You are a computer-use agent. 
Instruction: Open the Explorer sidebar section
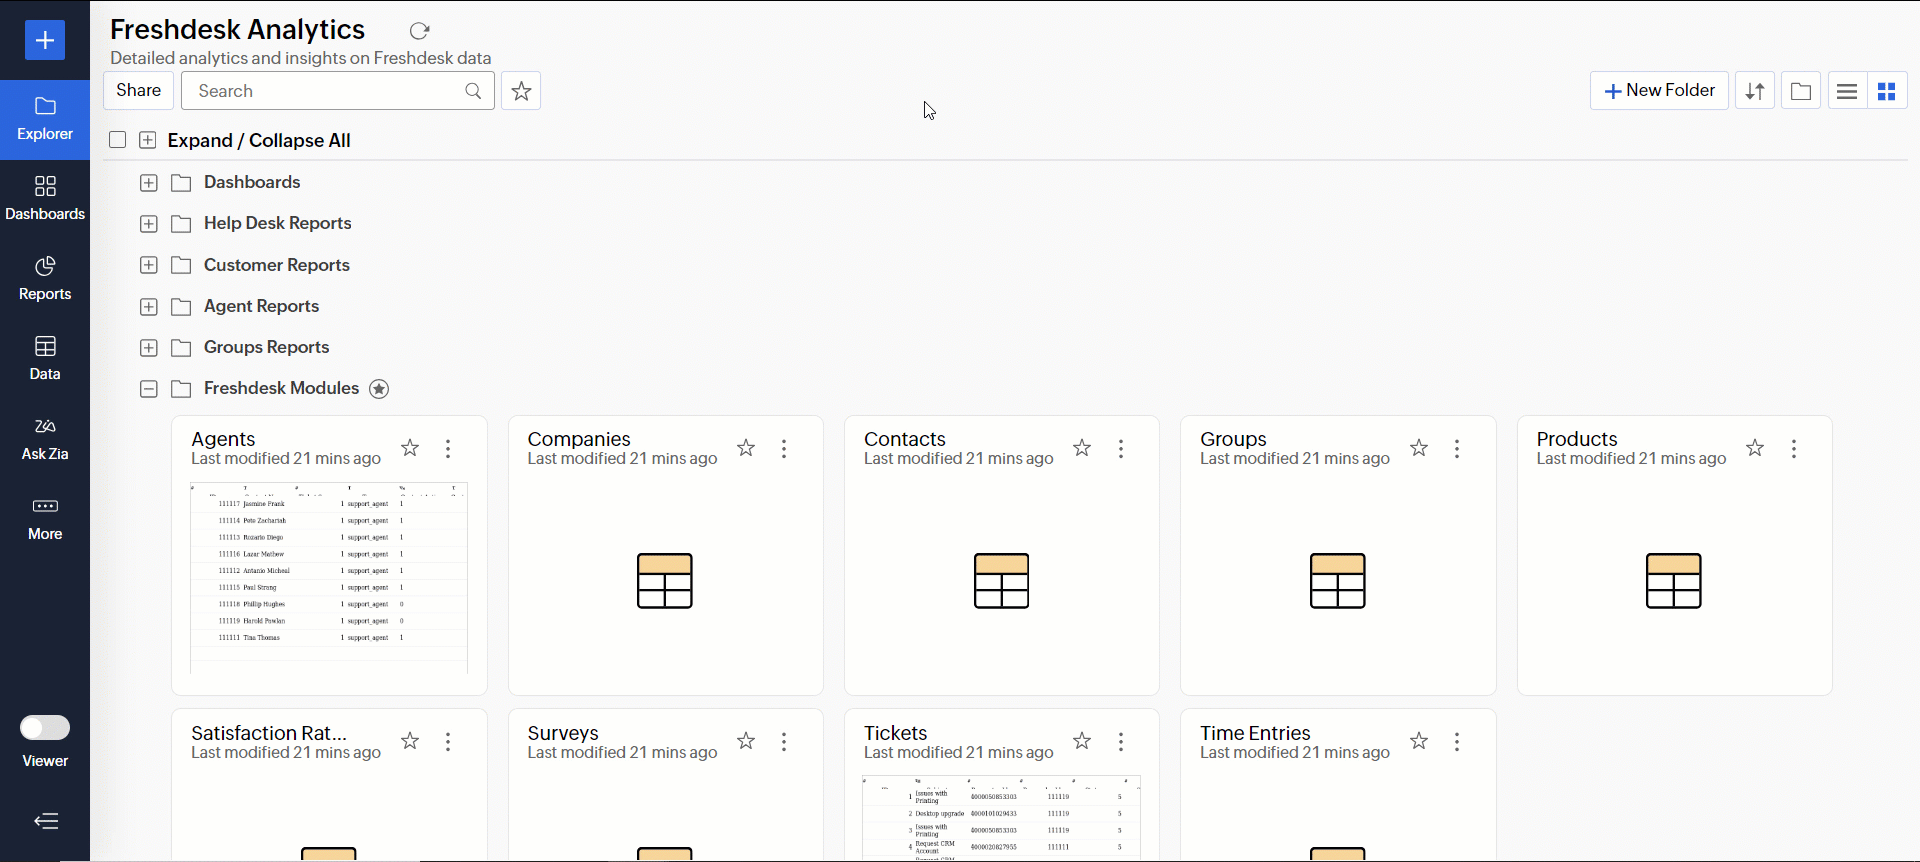tap(45, 119)
